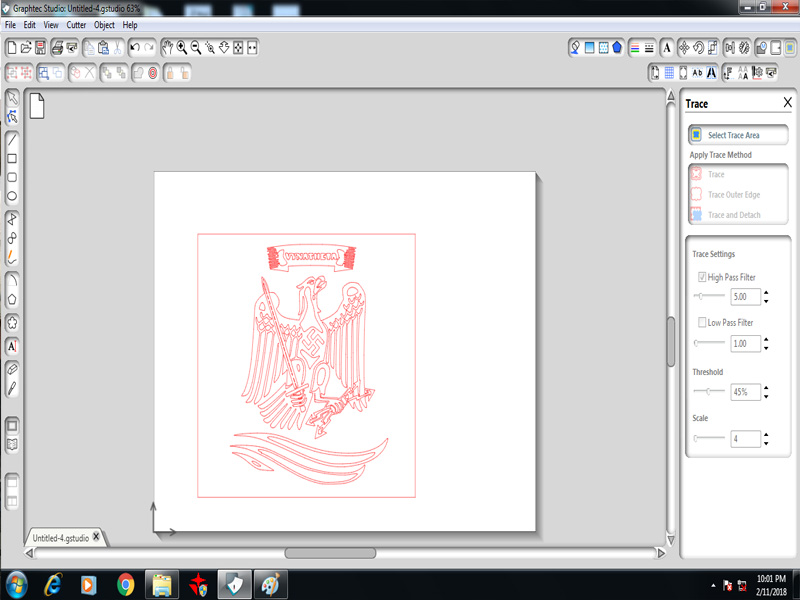Image resolution: width=800 pixels, height=600 pixels.
Task: Open the Trace panel icon in toolbar
Action: 790,47
